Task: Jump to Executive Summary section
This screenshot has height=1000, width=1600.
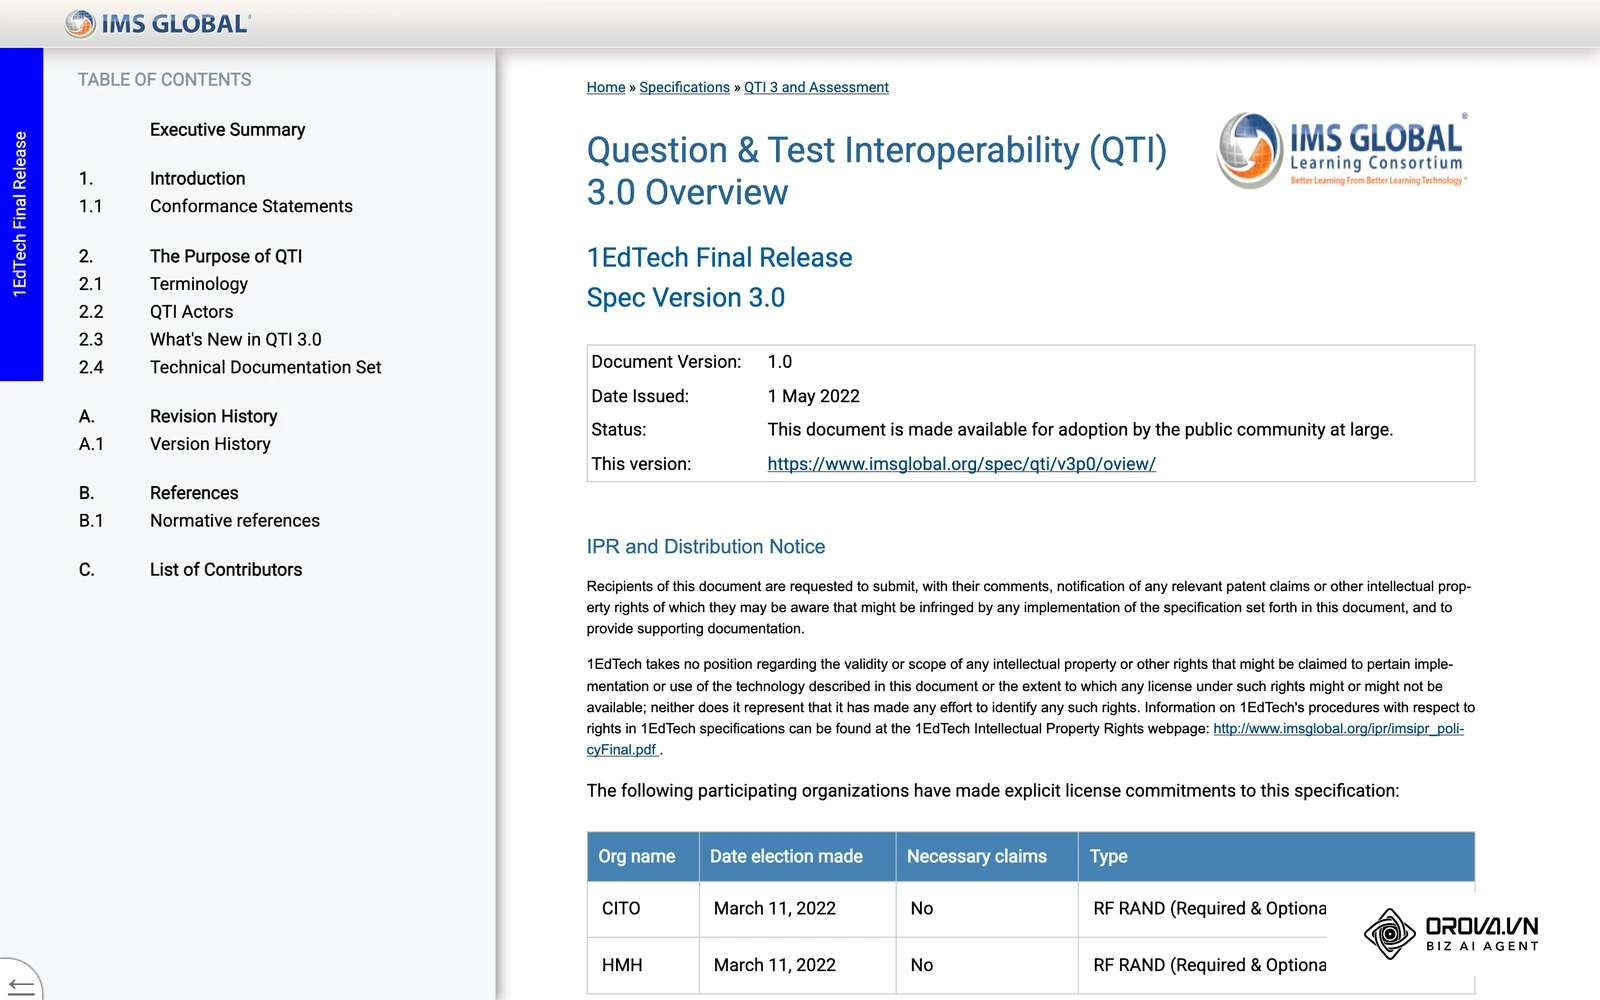Action: point(227,130)
